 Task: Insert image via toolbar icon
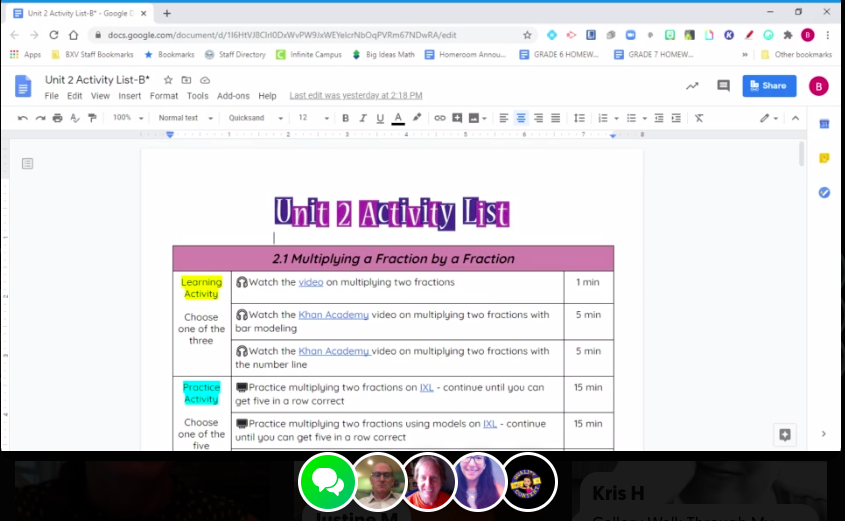click(474, 118)
